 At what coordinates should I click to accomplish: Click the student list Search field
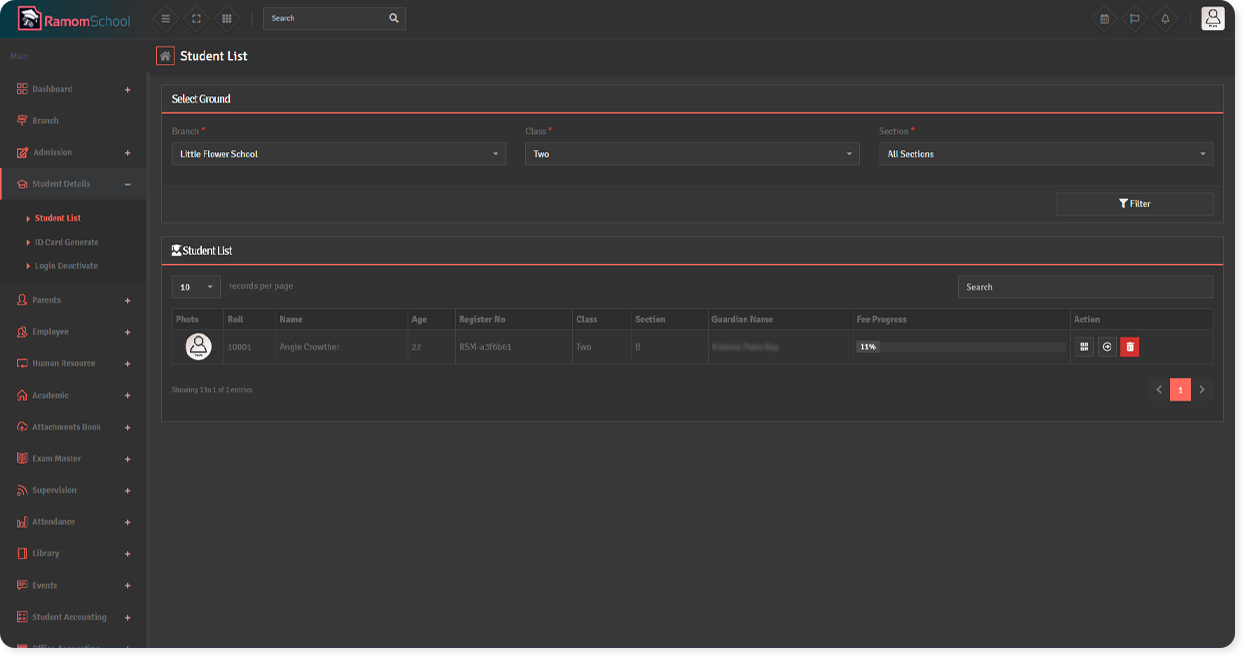pyautogui.click(x=1085, y=287)
